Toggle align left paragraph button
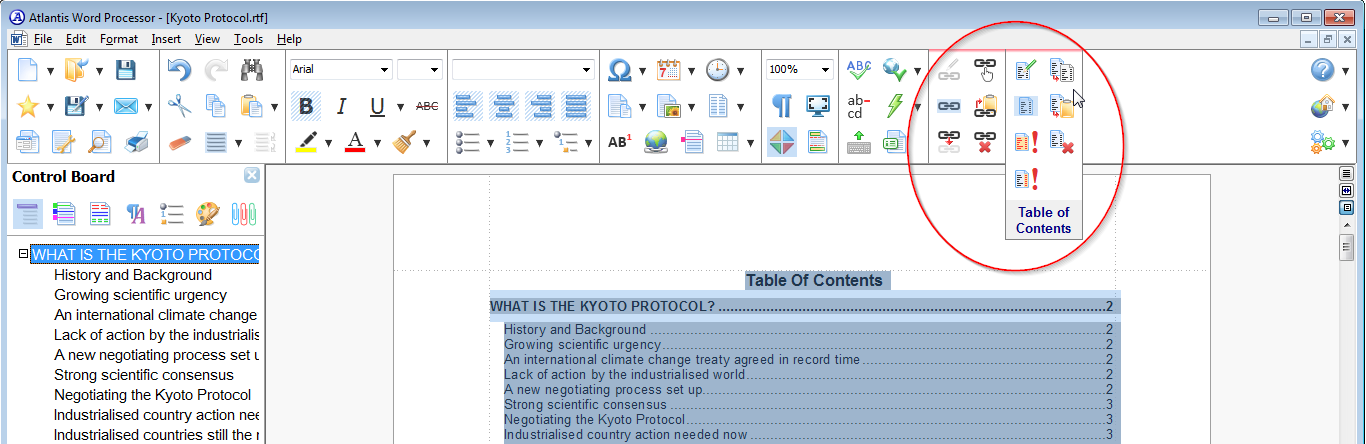 pyautogui.click(x=468, y=106)
